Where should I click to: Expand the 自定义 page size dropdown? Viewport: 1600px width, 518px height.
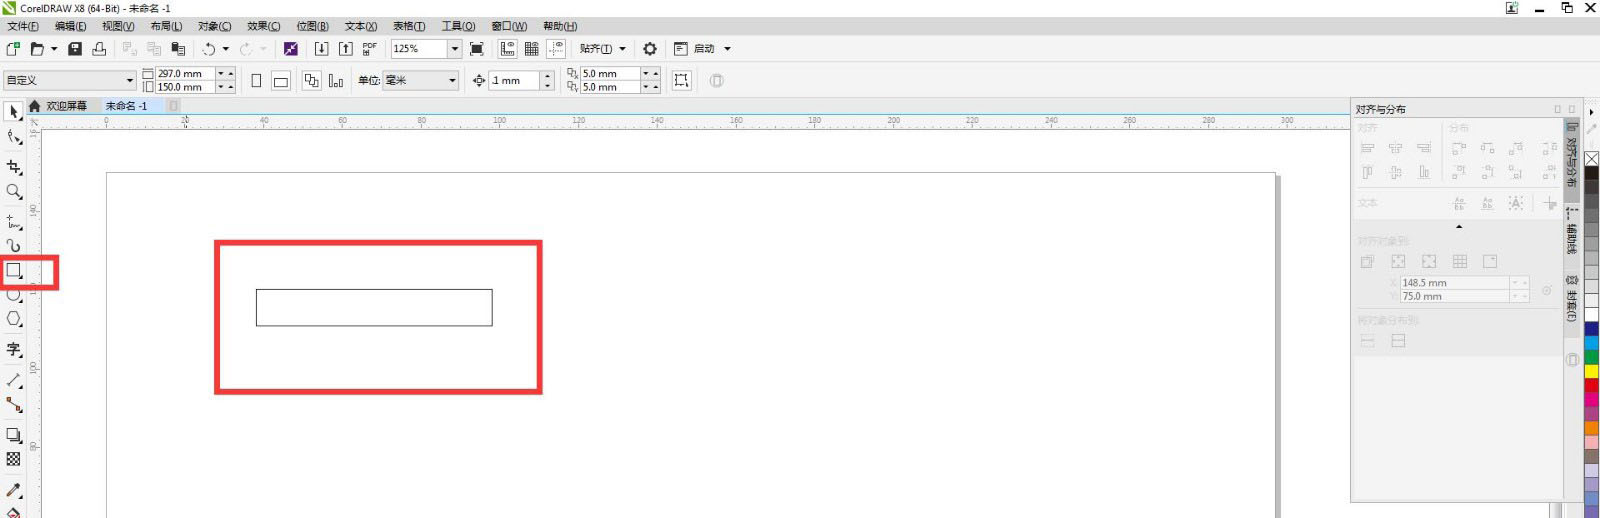tap(129, 81)
